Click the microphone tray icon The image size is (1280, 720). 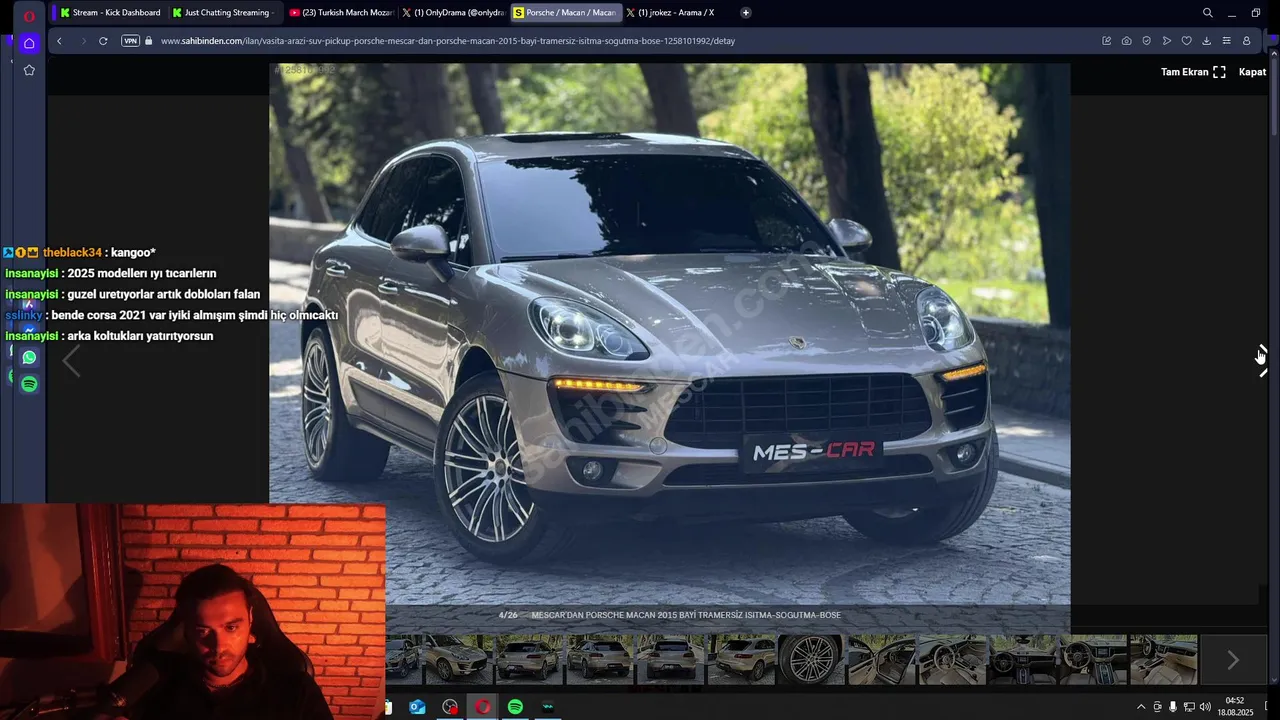coord(1173,707)
